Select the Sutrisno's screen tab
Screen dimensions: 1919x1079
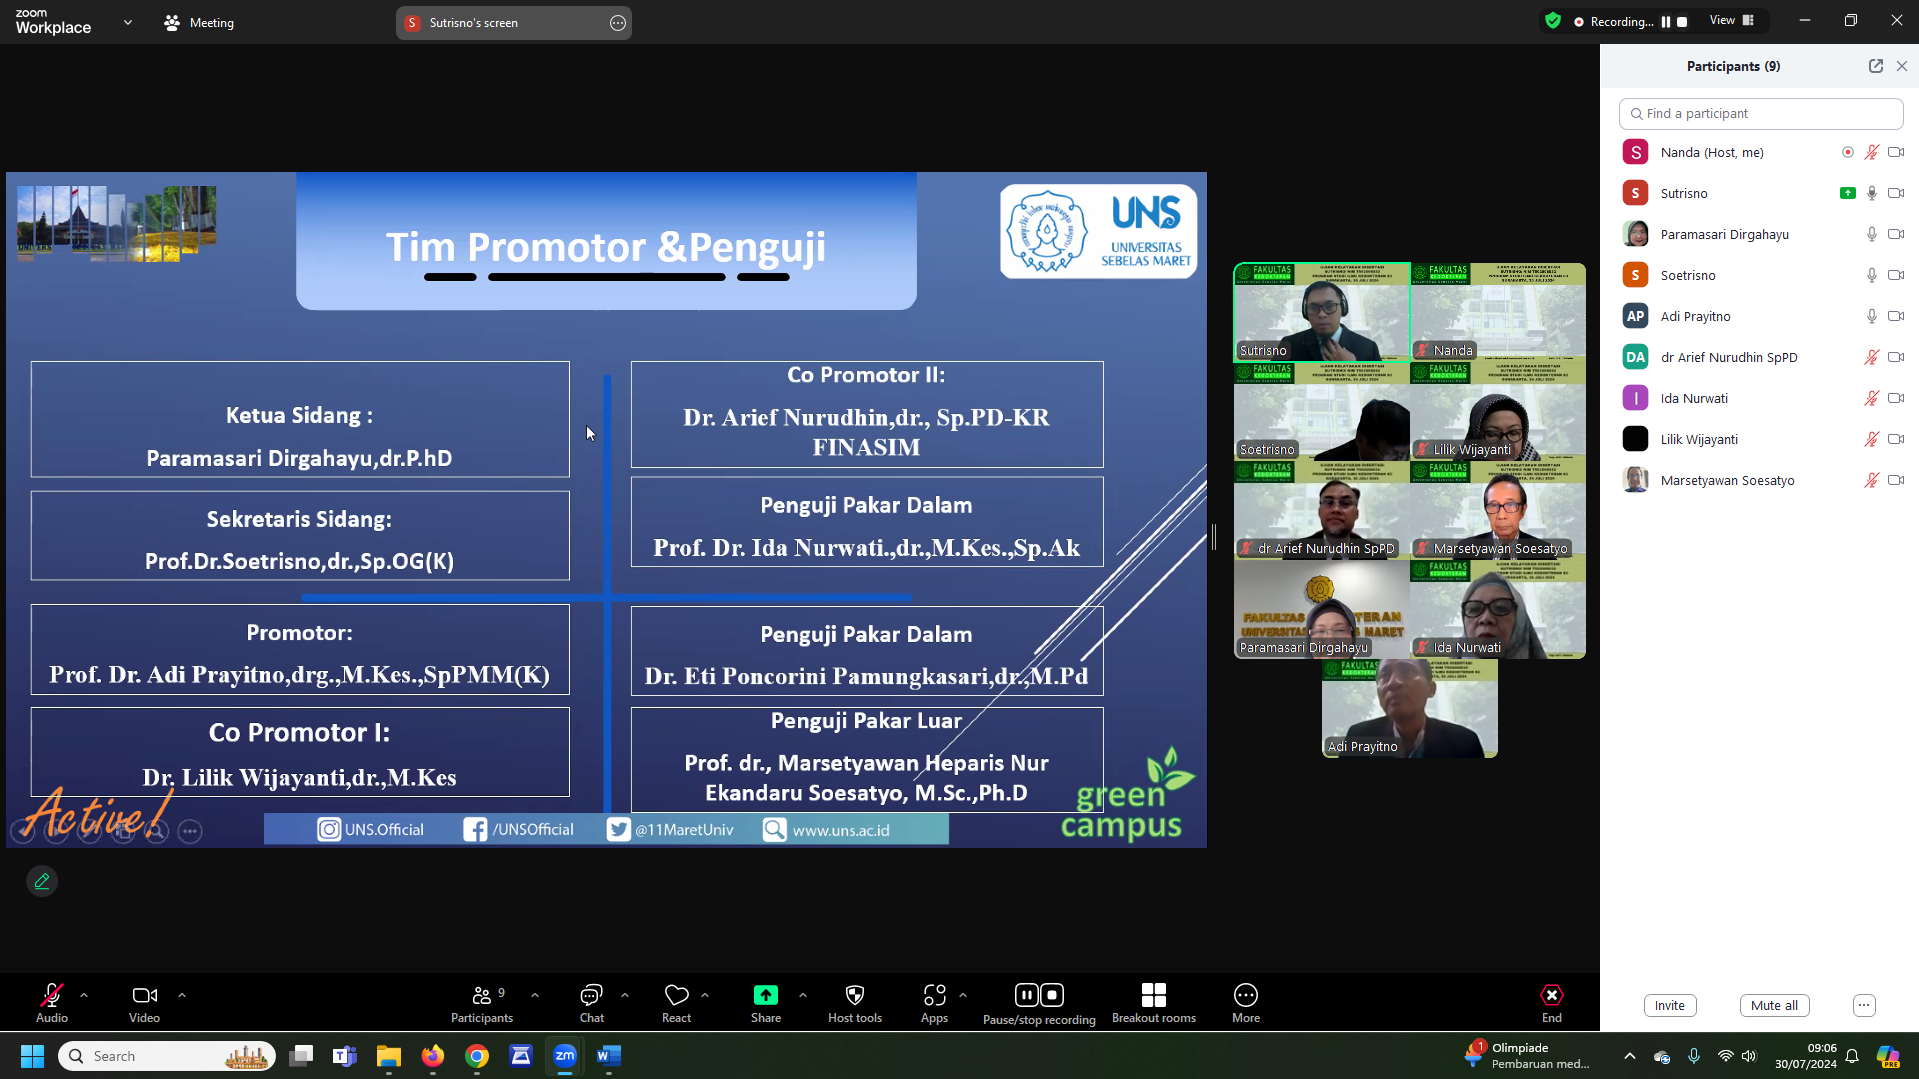tap(513, 23)
